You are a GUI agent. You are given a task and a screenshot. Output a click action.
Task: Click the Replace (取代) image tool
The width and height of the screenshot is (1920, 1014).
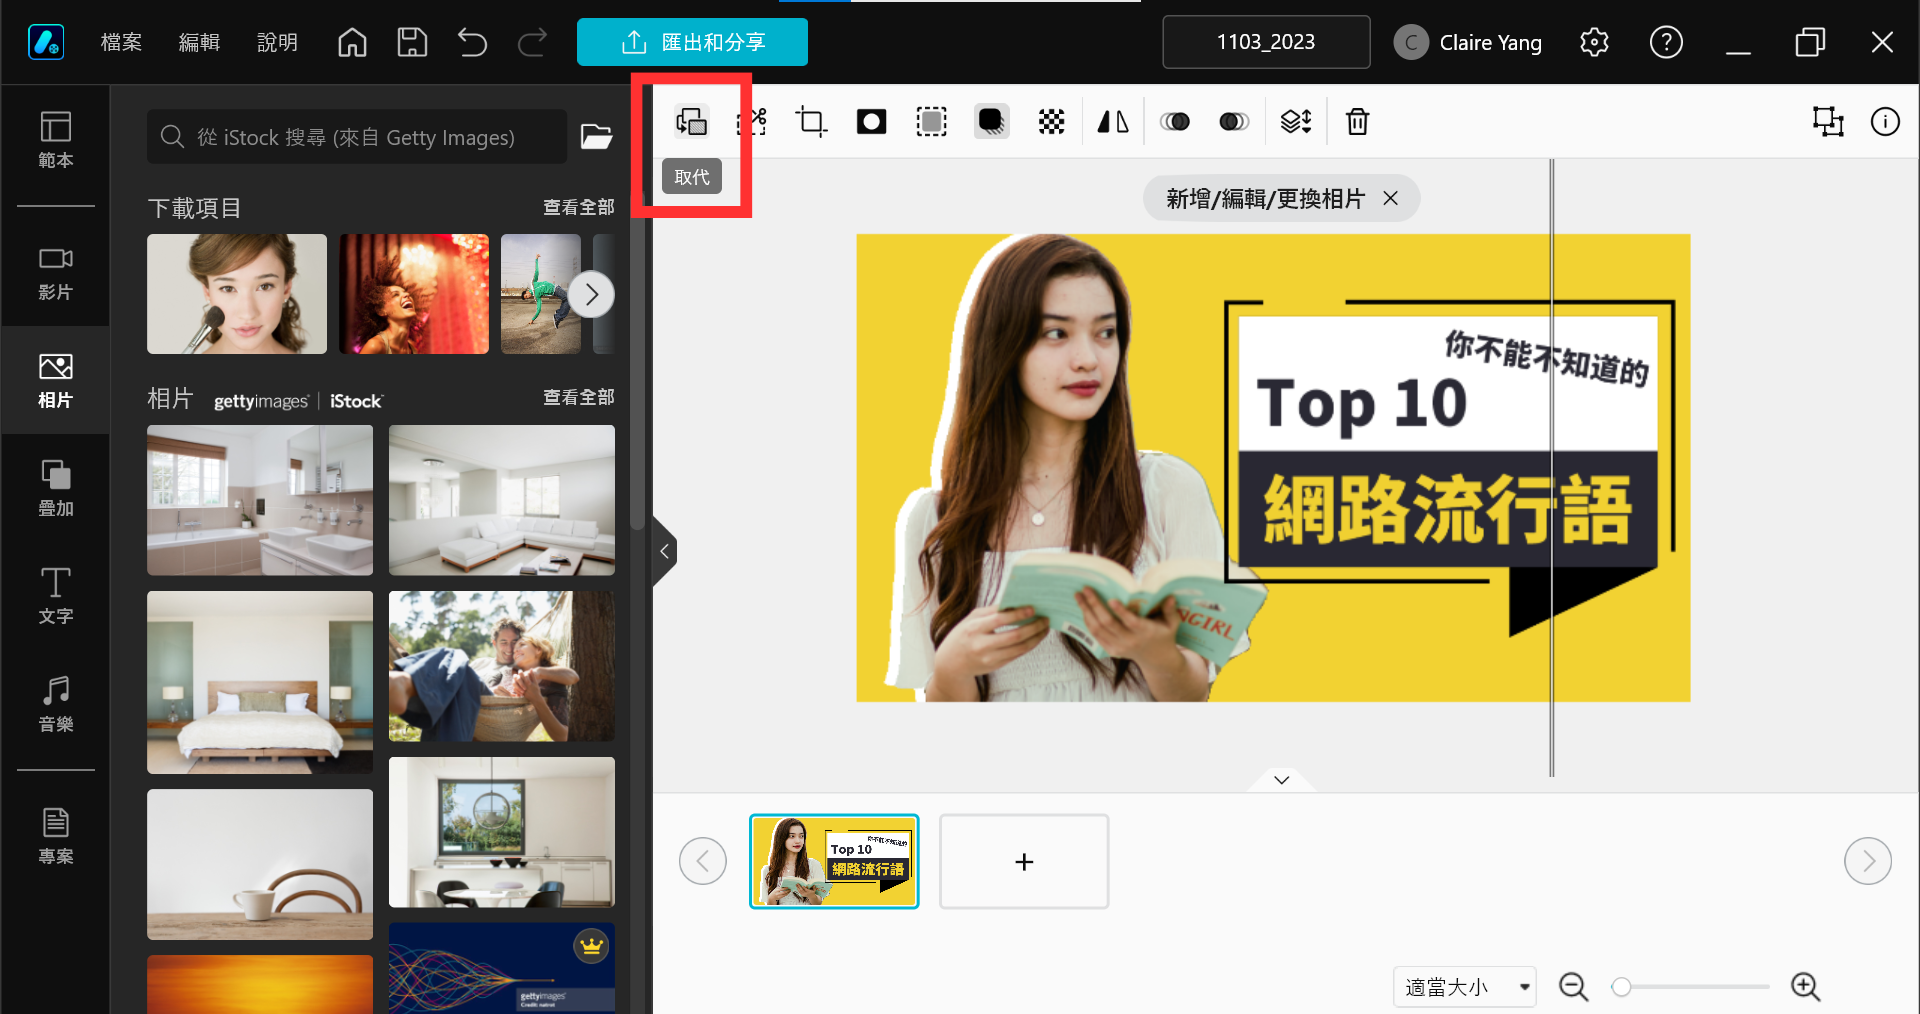tap(691, 122)
